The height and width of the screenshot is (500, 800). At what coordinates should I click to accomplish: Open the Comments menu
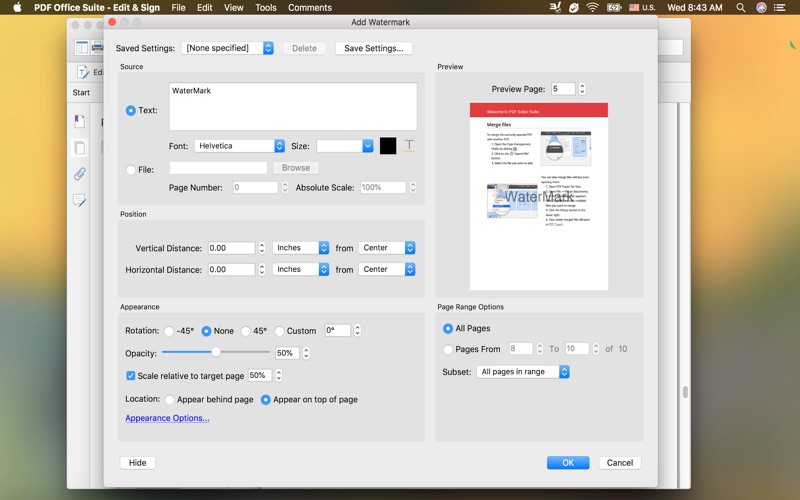(x=310, y=7)
